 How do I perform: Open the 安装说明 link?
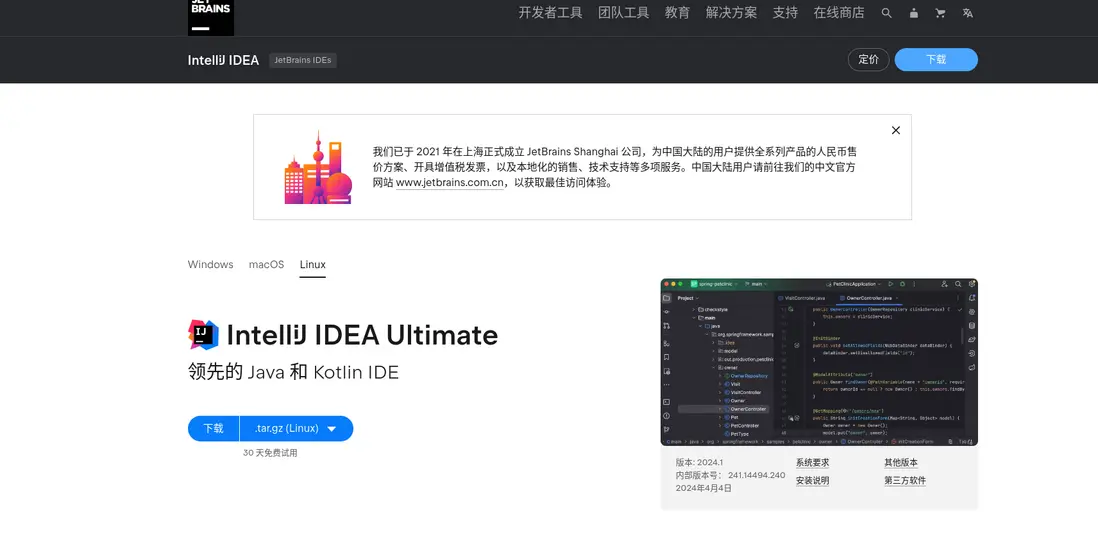point(812,481)
